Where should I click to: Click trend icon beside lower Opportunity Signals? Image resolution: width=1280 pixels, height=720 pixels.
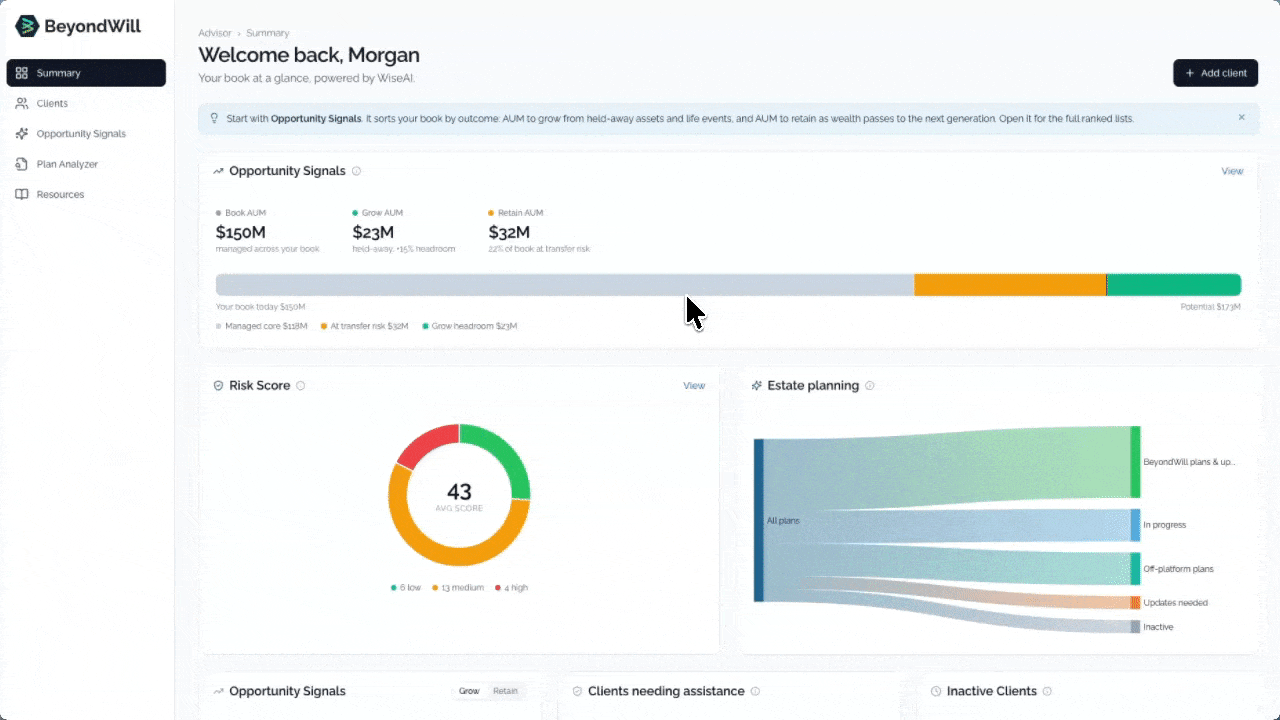pyautogui.click(x=218, y=691)
